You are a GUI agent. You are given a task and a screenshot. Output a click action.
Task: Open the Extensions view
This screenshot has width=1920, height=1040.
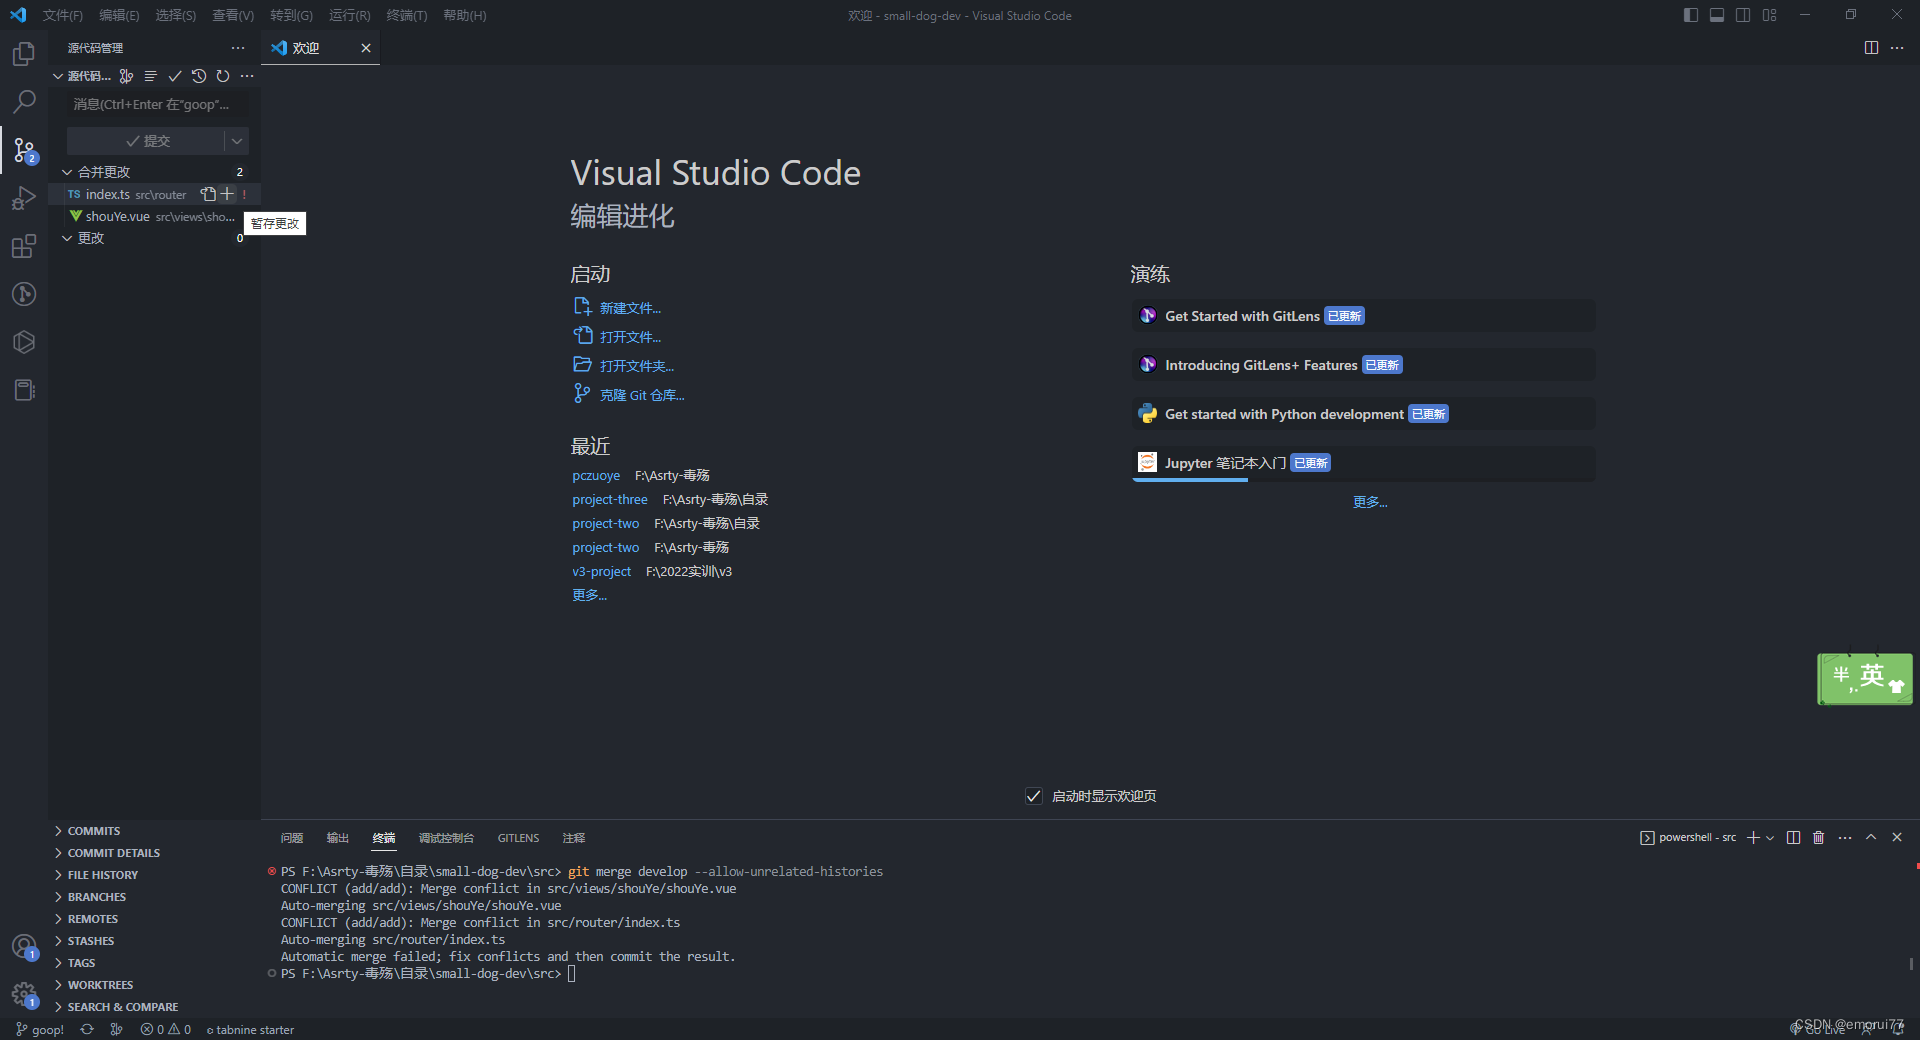(x=24, y=246)
